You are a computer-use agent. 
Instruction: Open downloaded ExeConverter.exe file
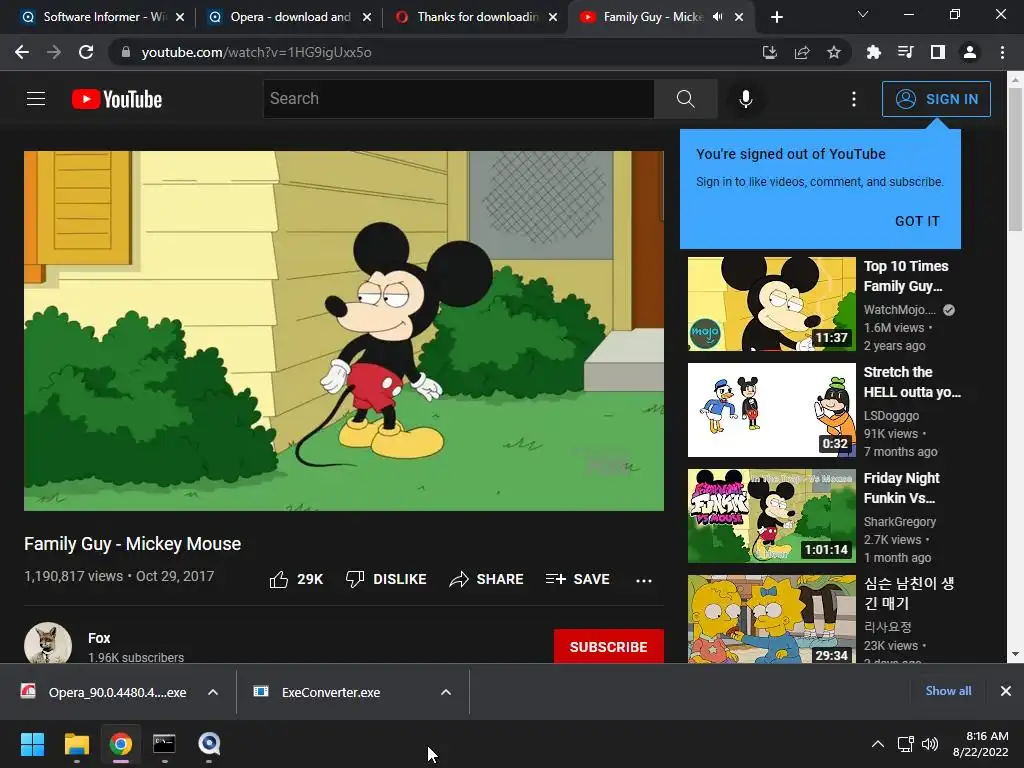[317, 692]
